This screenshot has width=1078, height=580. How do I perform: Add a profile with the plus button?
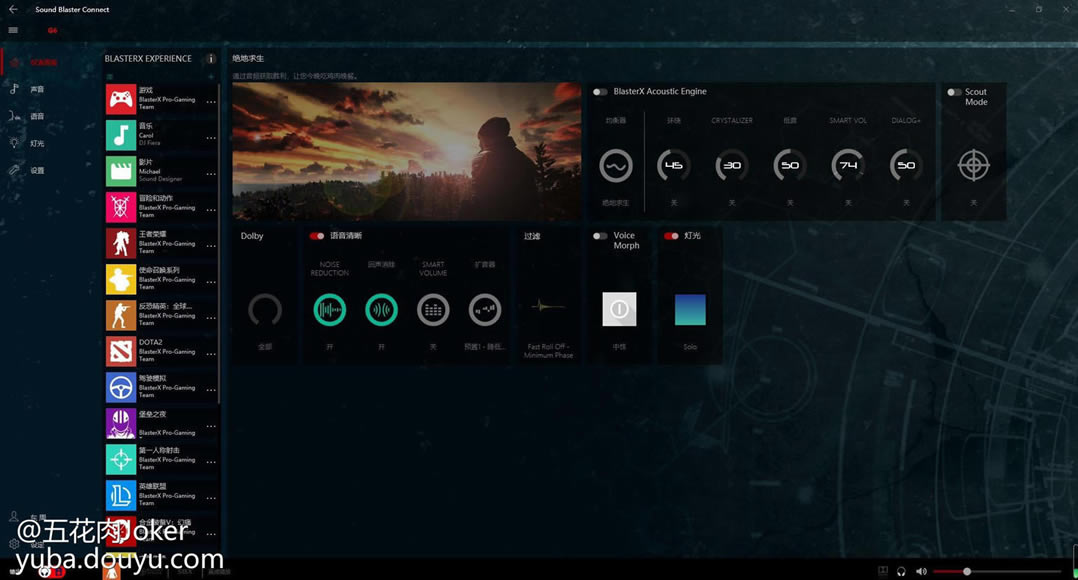point(211,77)
